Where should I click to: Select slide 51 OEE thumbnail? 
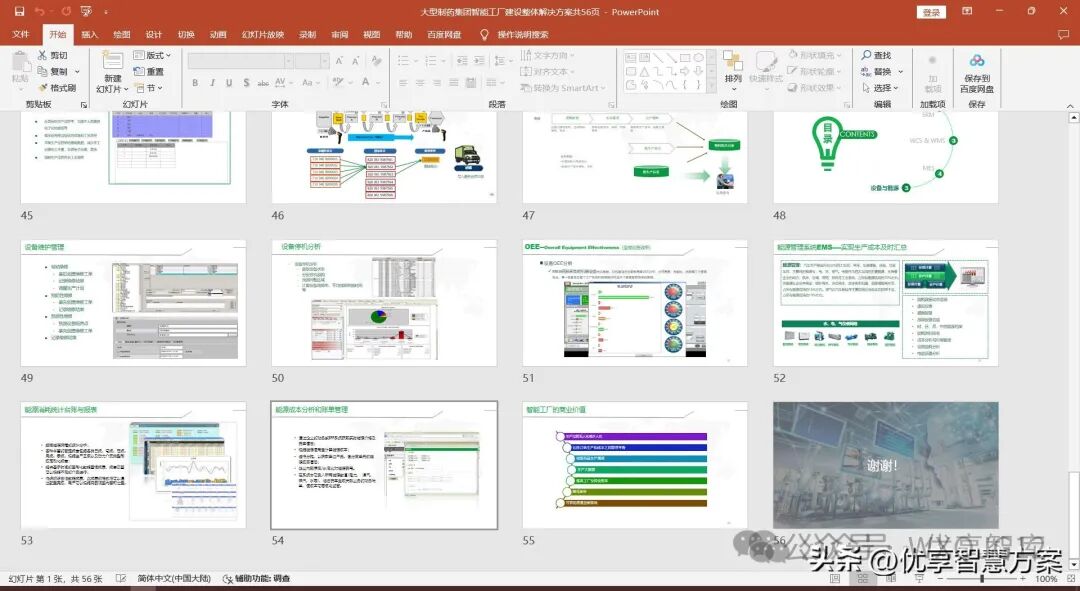click(634, 303)
